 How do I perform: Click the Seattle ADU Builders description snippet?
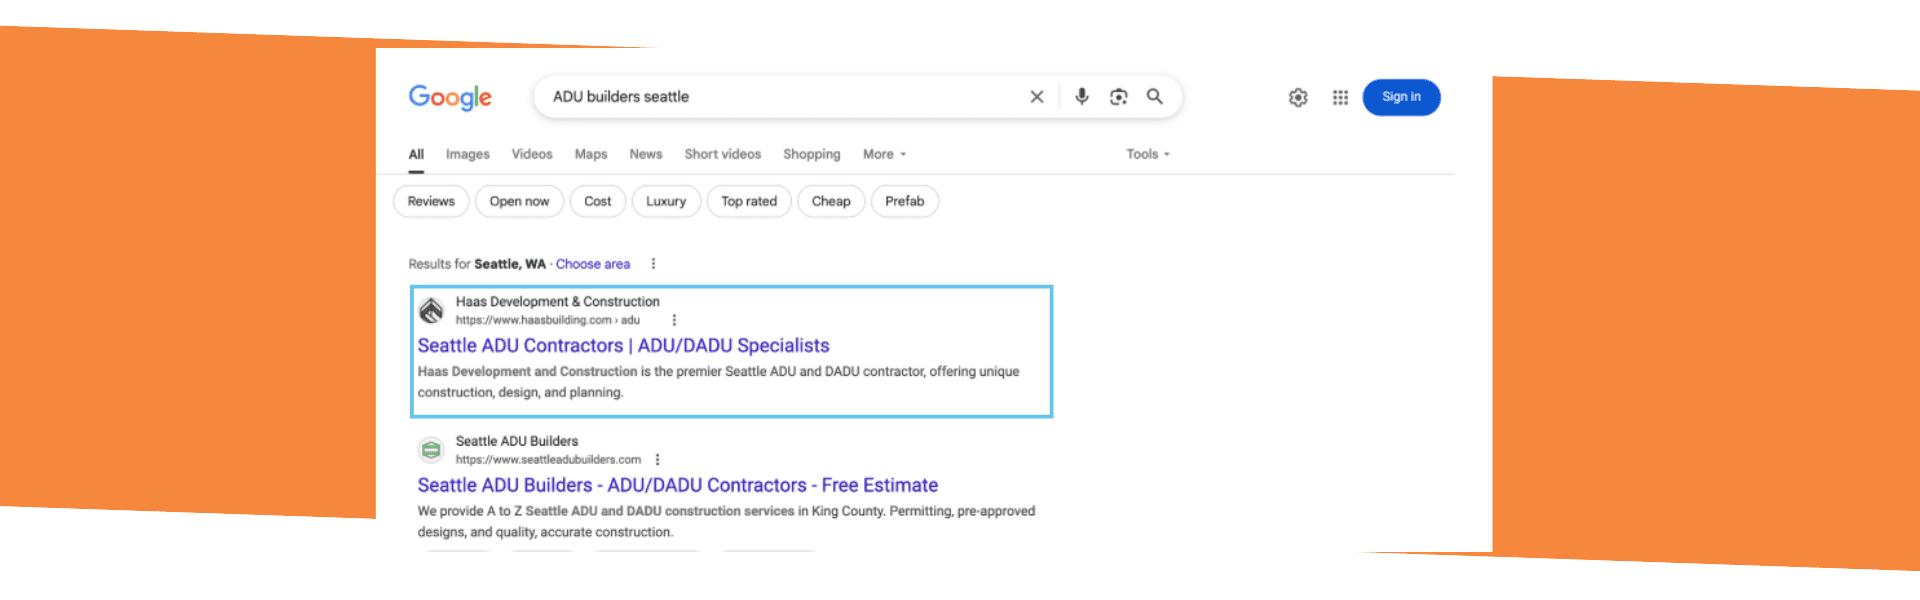(x=726, y=521)
